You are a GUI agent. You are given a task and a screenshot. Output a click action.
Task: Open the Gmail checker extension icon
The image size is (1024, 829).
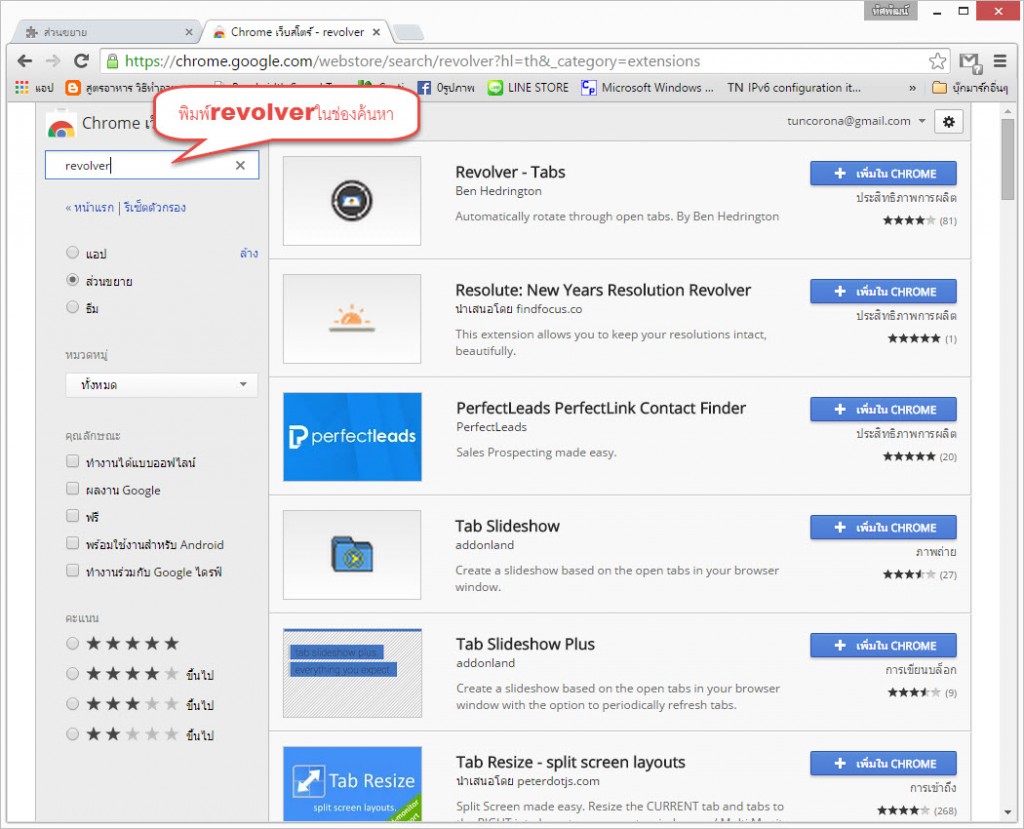(x=969, y=61)
